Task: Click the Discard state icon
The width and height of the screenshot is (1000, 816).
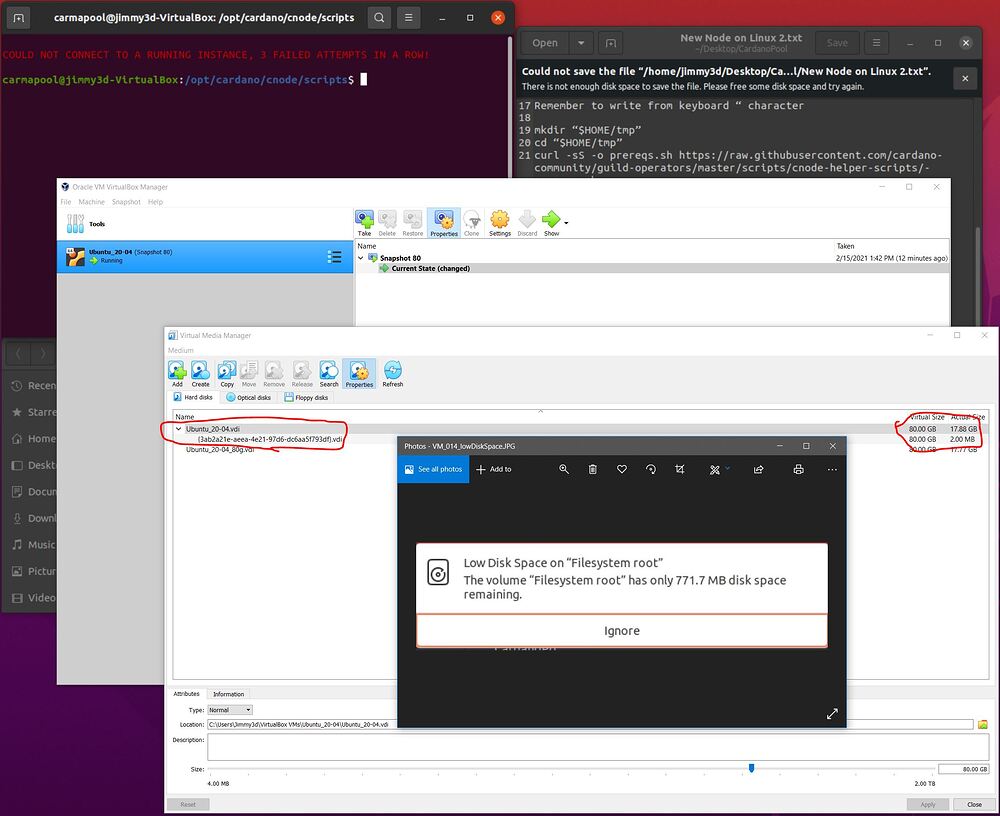Action: point(527,223)
